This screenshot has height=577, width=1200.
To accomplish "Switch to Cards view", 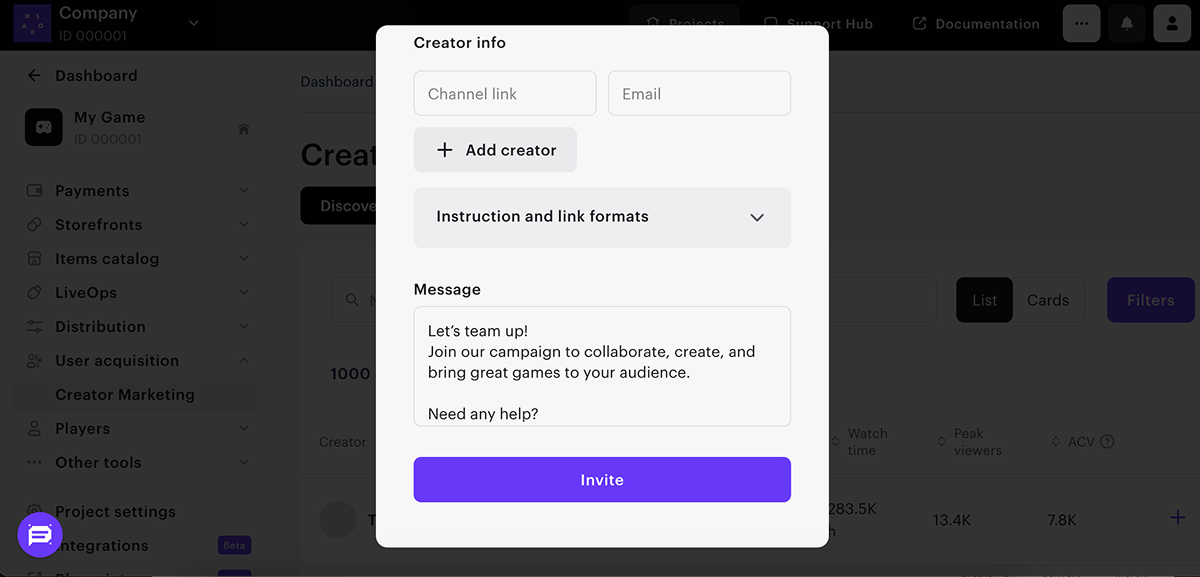I will [1048, 300].
